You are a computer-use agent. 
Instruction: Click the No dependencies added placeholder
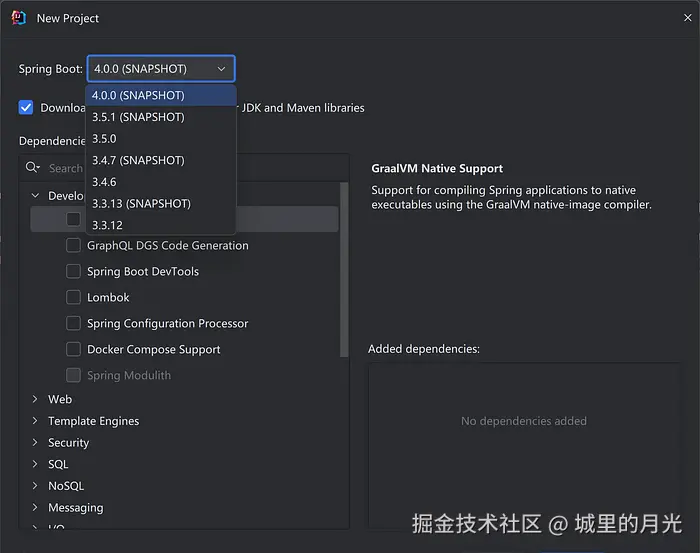(x=524, y=421)
